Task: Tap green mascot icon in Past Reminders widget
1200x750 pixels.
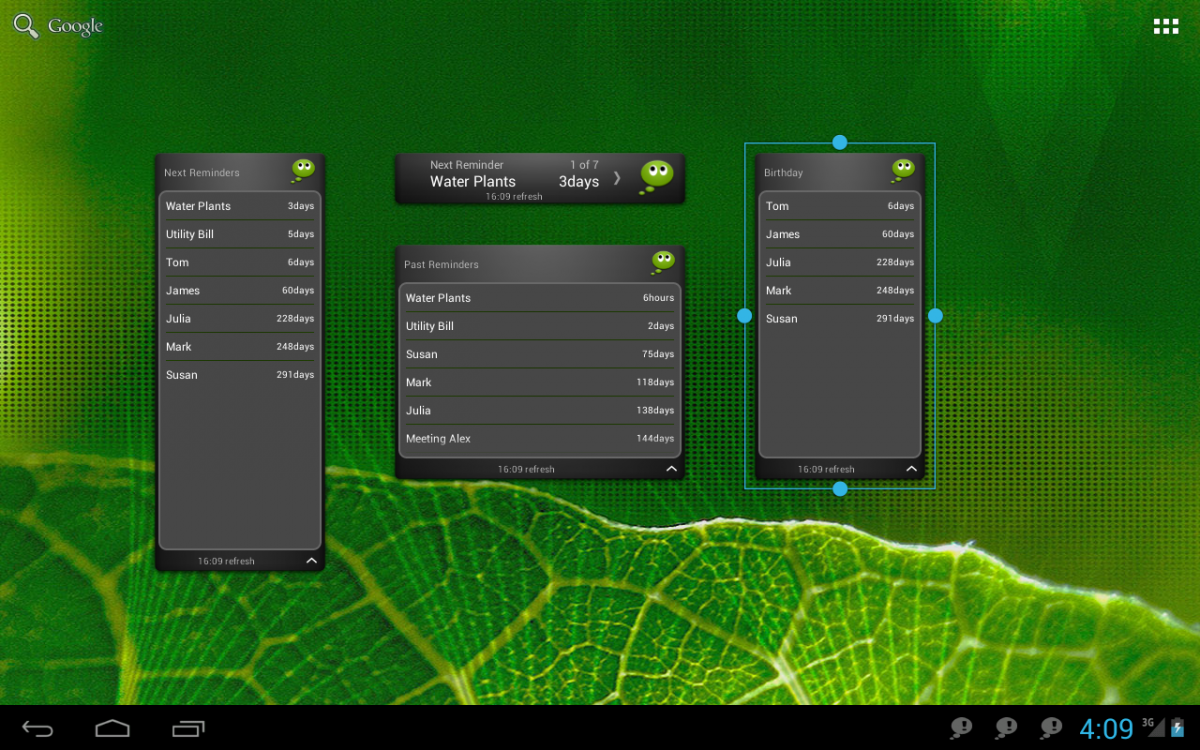Action: click(663, 262)
